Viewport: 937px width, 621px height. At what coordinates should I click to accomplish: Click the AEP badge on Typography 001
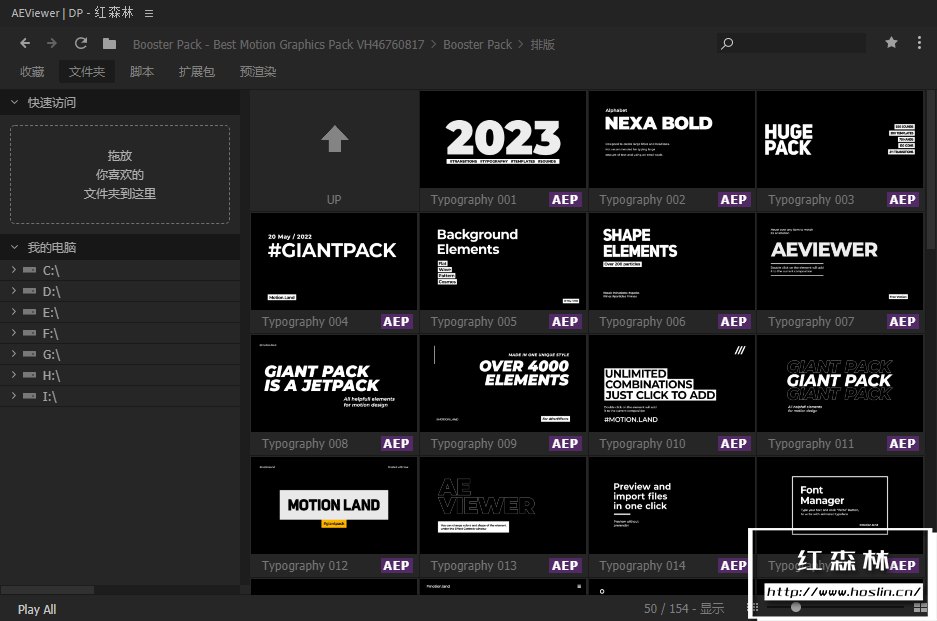(x=565, y=200)
